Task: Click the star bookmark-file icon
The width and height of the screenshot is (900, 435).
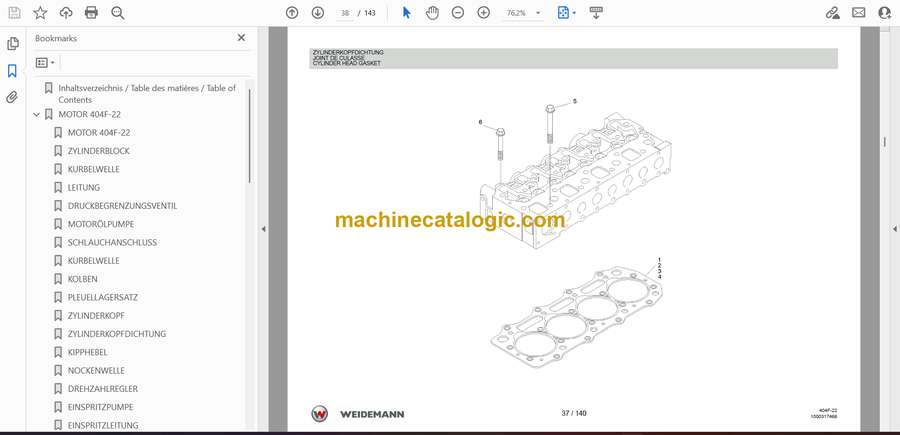Action: pyautogui.click(x=40, y=13)
